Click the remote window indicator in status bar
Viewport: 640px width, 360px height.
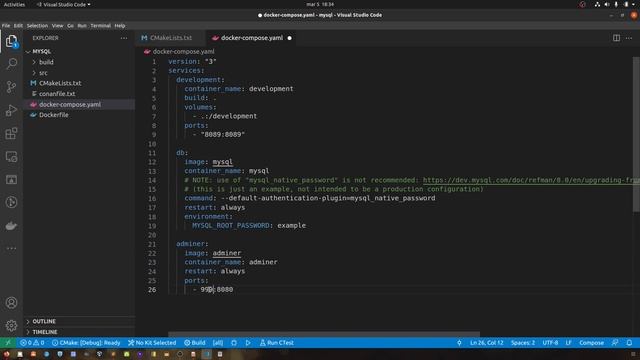click(x=8, y=342)
